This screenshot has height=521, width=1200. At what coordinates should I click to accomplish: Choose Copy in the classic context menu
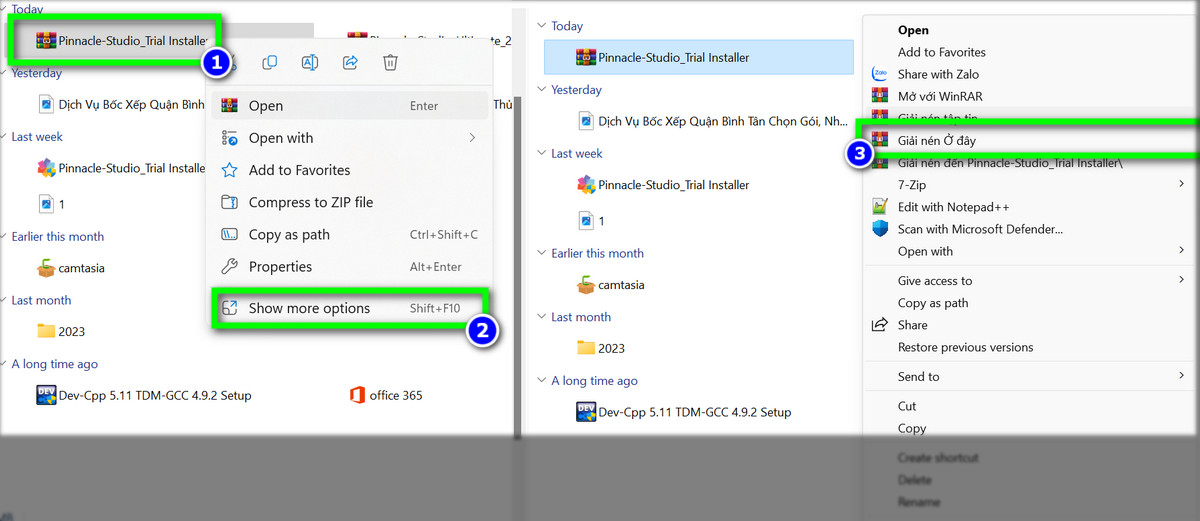click(912, 428)
